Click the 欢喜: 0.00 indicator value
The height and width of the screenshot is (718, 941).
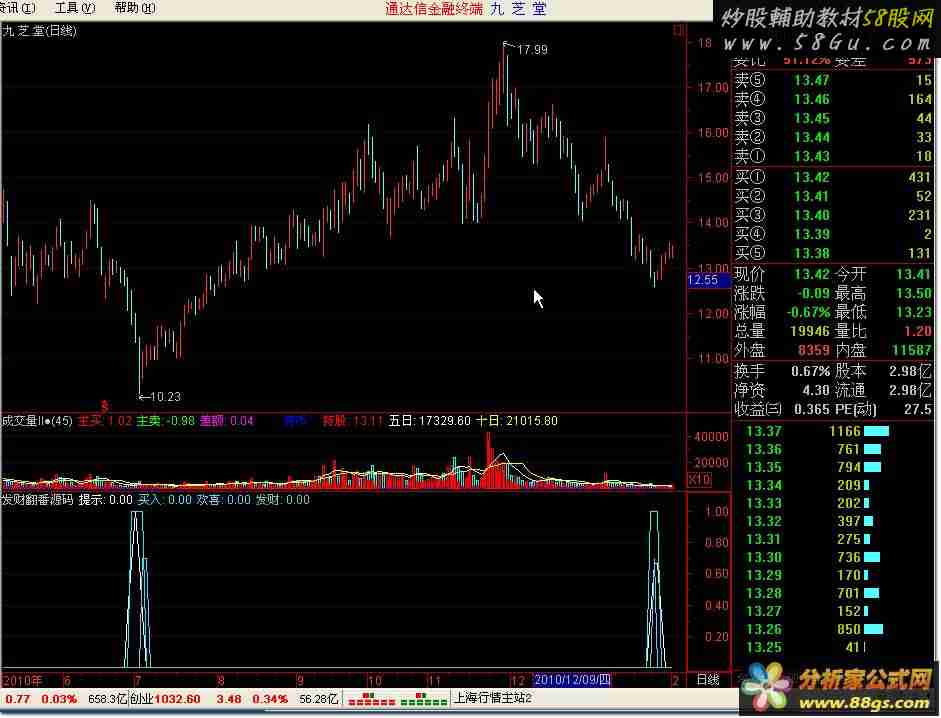223,499
